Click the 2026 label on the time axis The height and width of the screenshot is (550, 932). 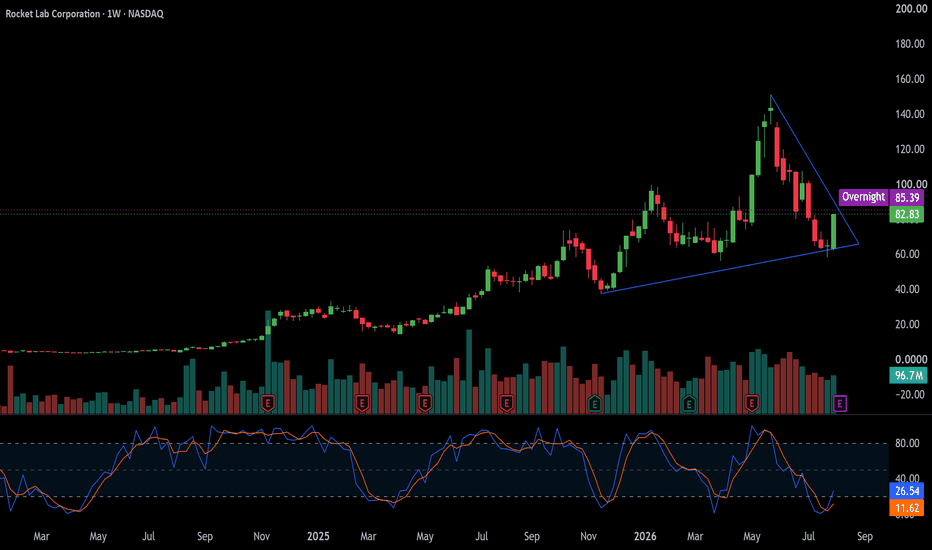pyautogui.click(x=644, y=536)
